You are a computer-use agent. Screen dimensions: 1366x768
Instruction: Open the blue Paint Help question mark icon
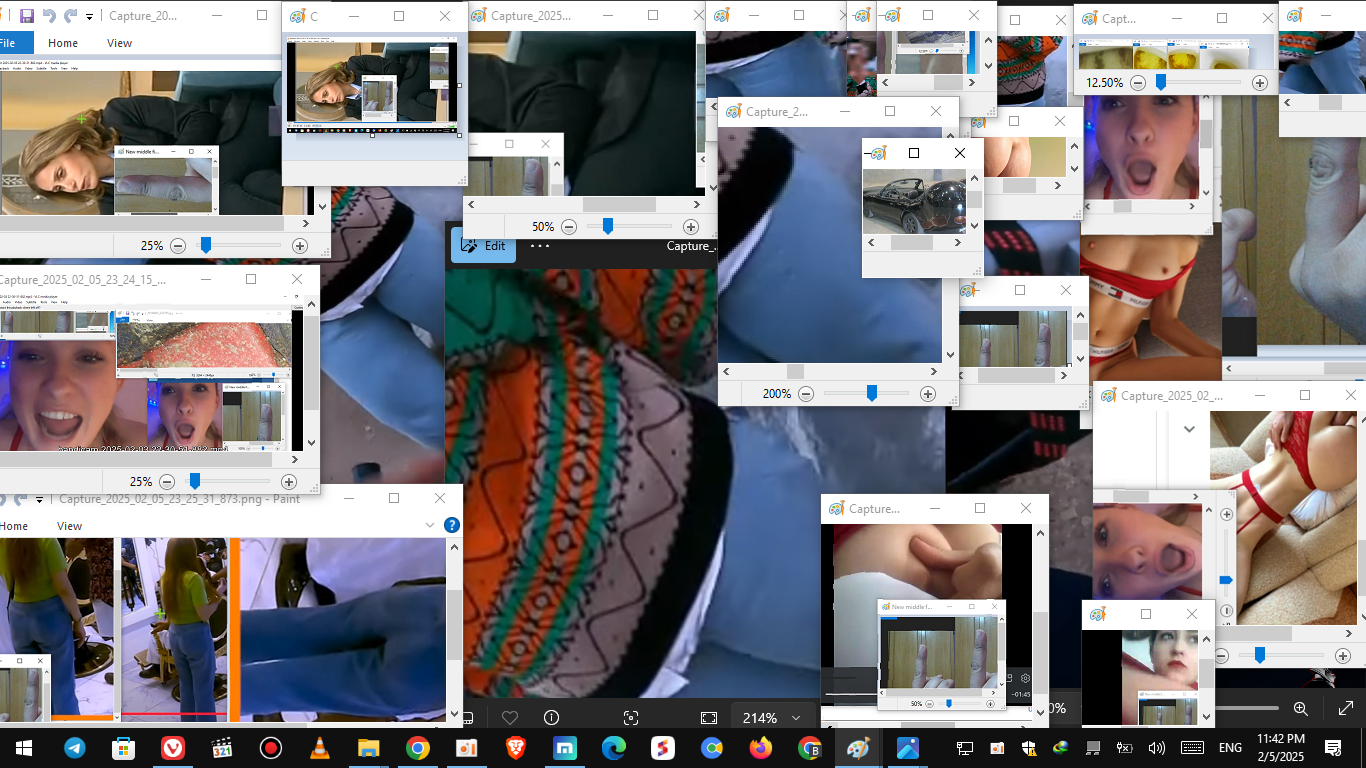tap(452, 525)
